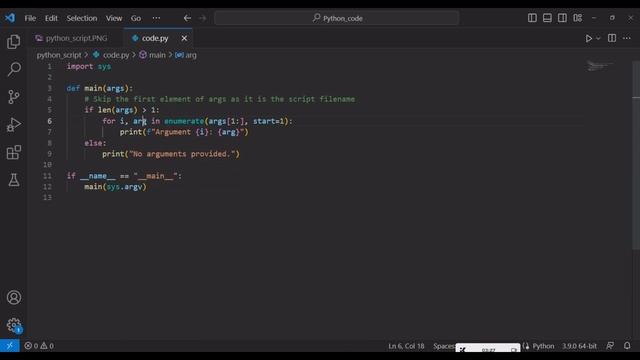
Task: Click the feedback icon in status bar
Action: pos(610,346)
